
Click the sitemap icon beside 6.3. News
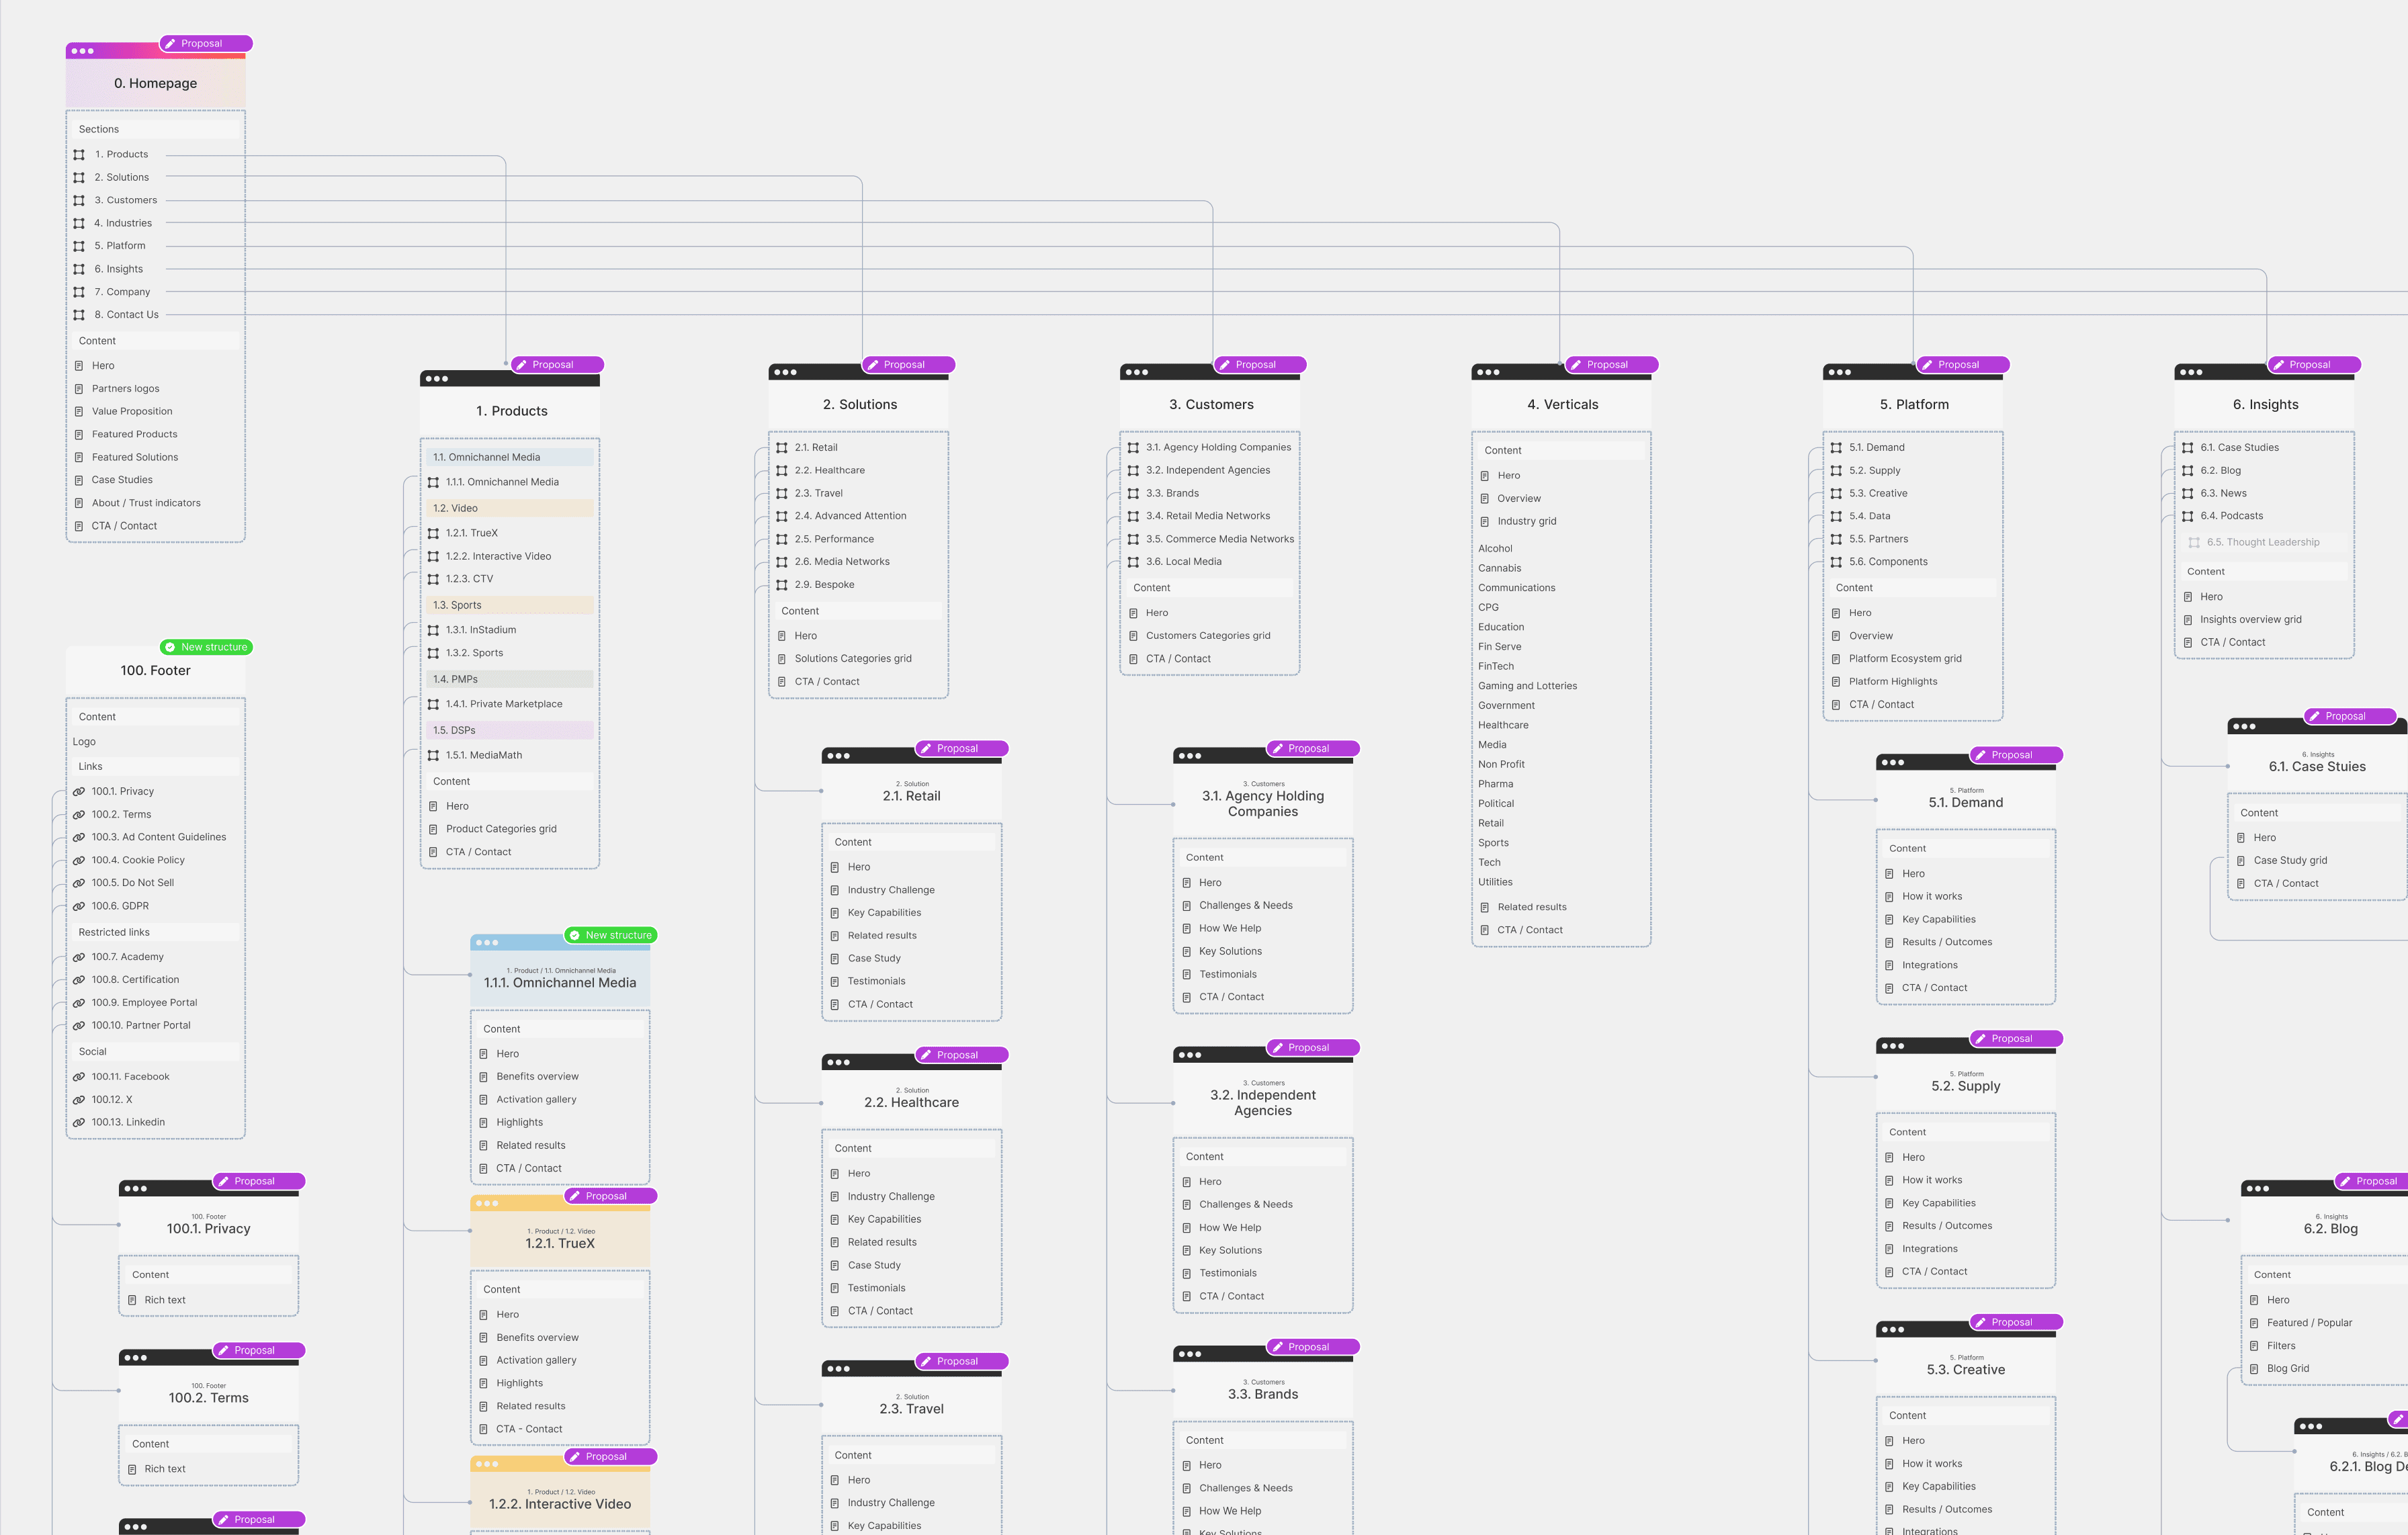(2187, 493)
